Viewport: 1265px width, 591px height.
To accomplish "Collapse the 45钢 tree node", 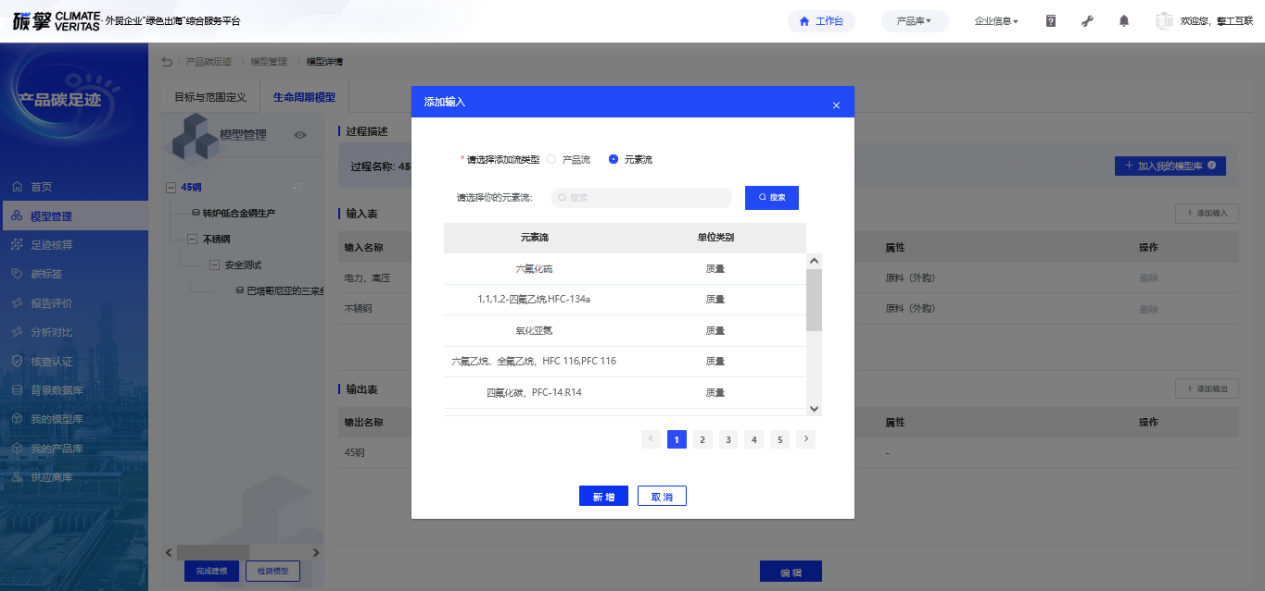I will (171, 187).
